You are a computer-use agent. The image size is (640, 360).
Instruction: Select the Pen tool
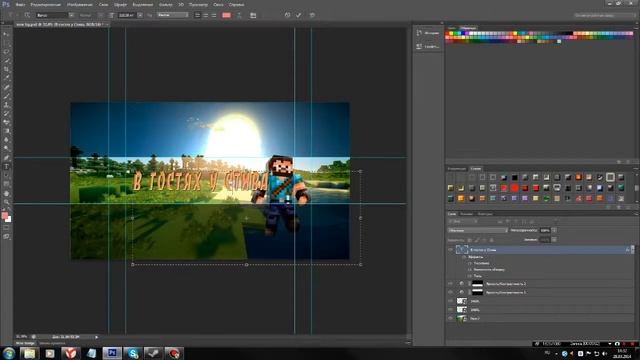6,158
